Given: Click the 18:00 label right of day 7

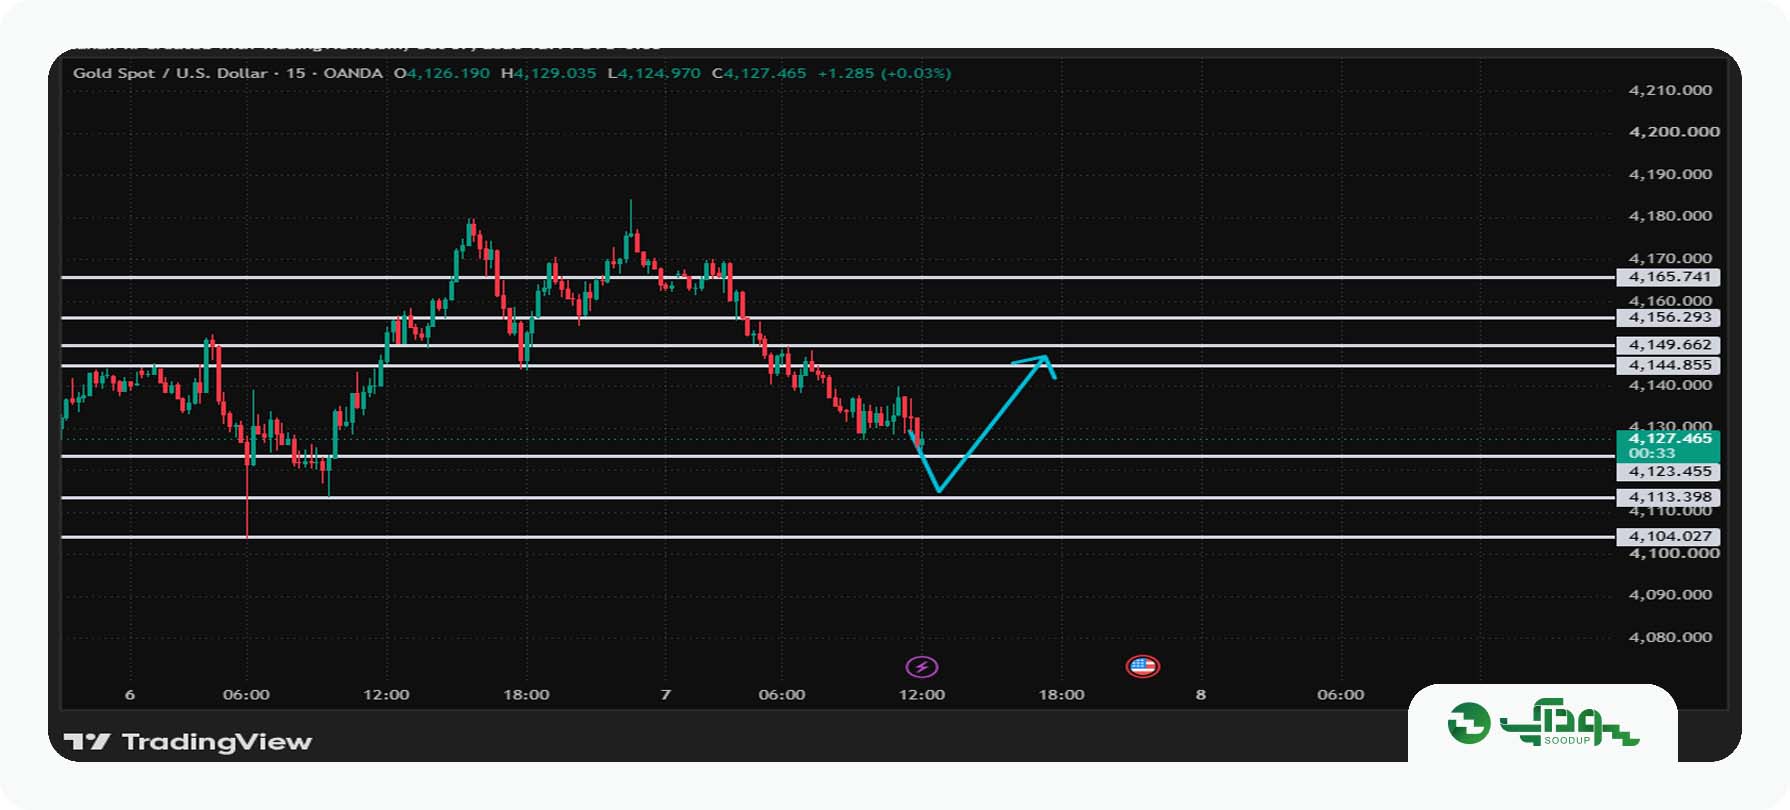Looking at the screenshot, I should coord(1061,695).
